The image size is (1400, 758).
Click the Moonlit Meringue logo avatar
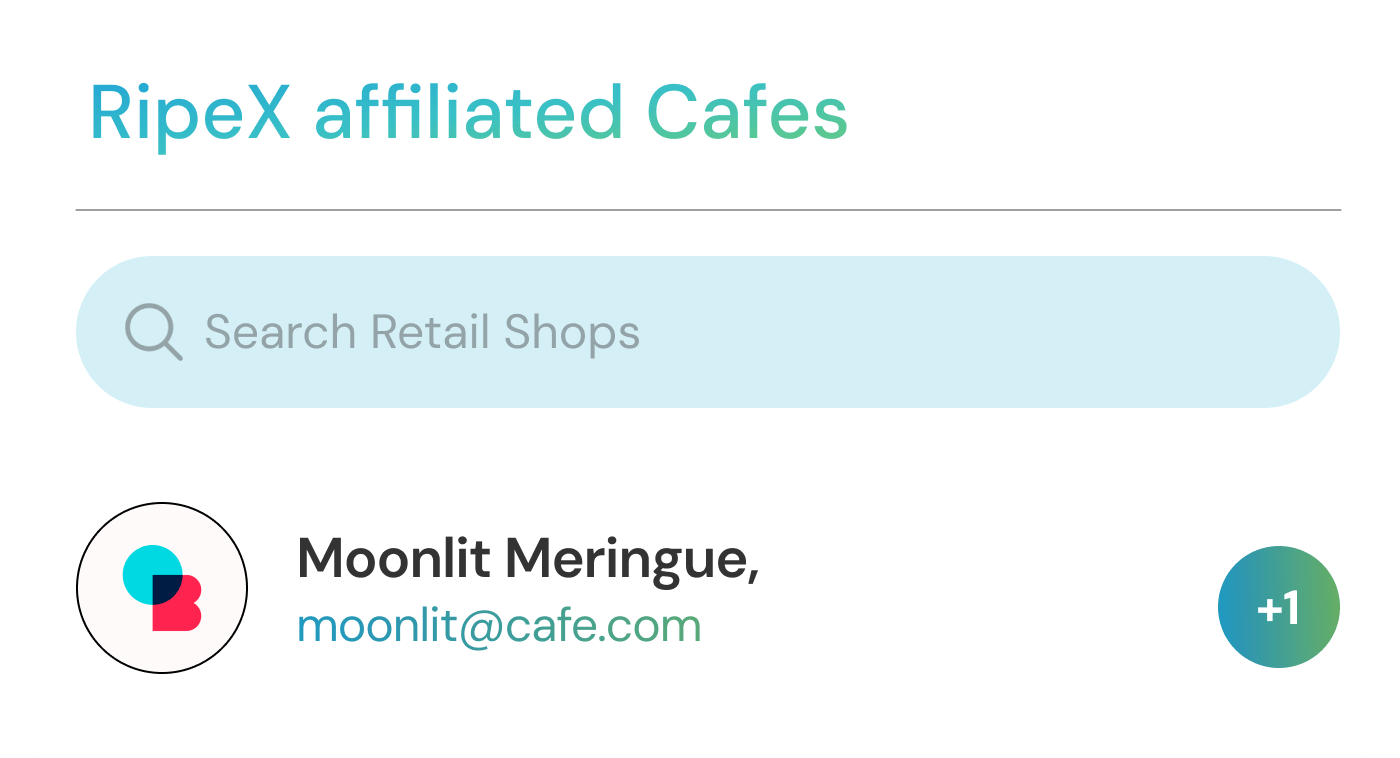point(162,588)
